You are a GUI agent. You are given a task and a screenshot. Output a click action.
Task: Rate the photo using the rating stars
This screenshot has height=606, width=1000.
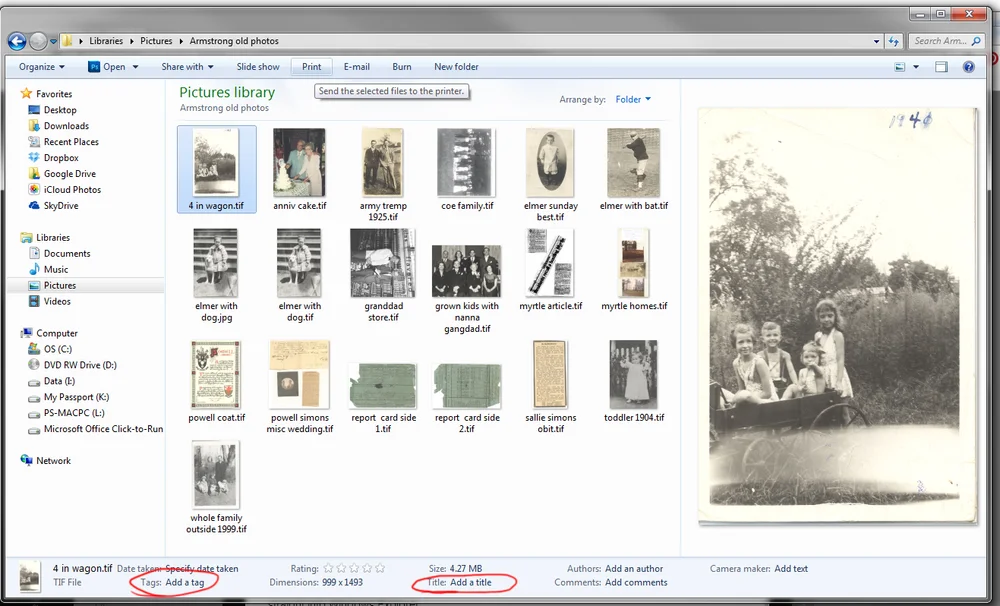[352, 568]
